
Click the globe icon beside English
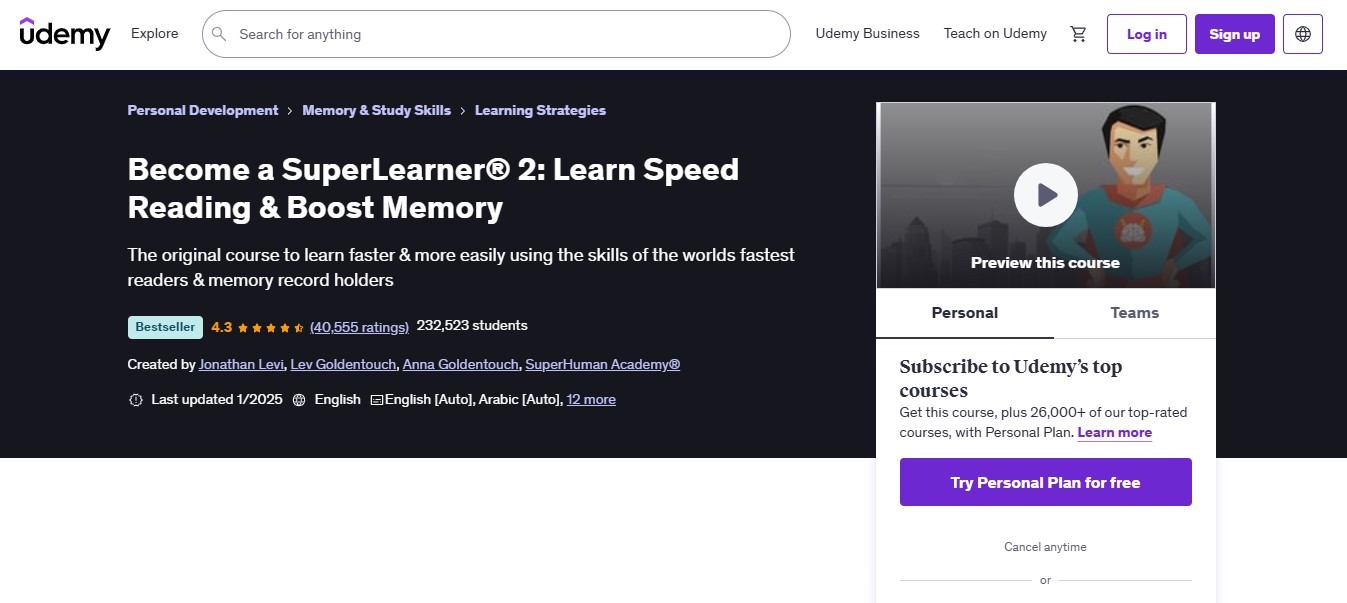(298, 399)
